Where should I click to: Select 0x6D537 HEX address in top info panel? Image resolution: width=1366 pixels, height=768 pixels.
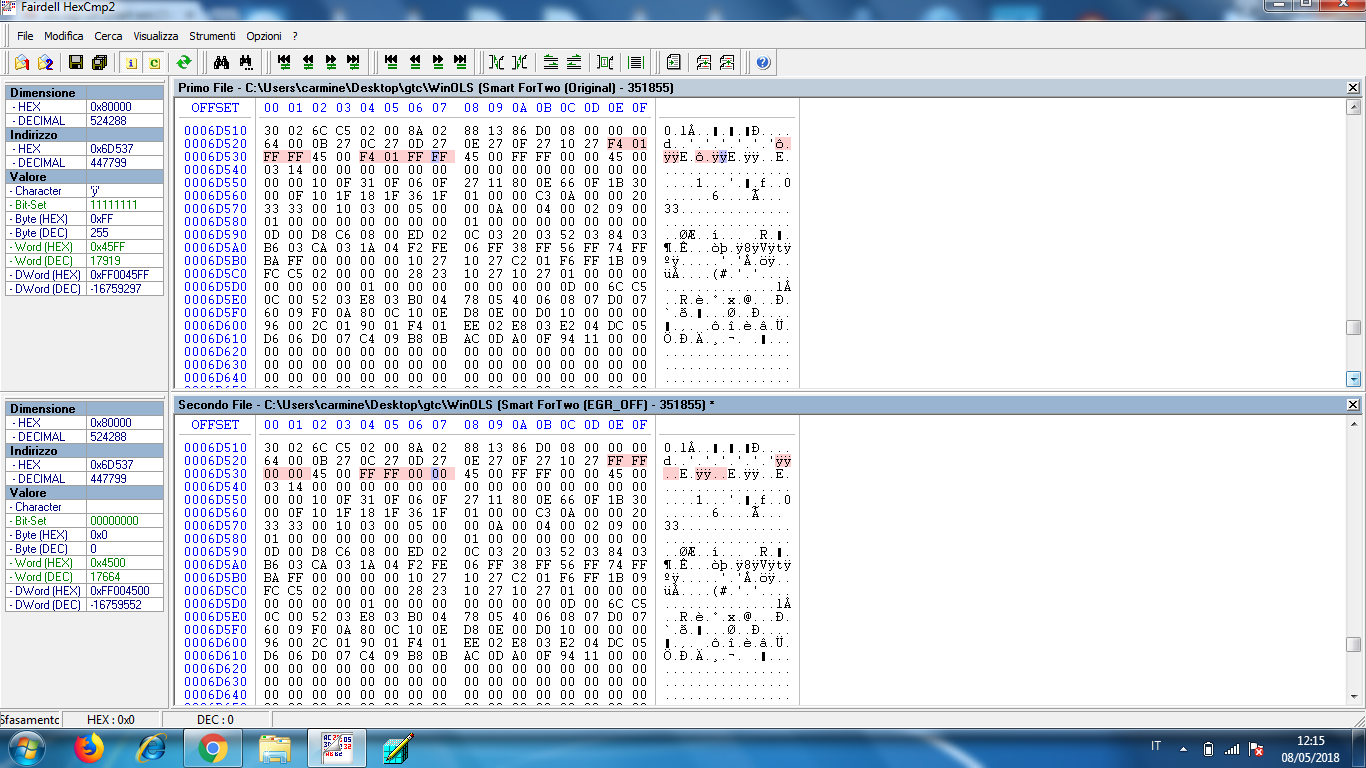point(125,149)
